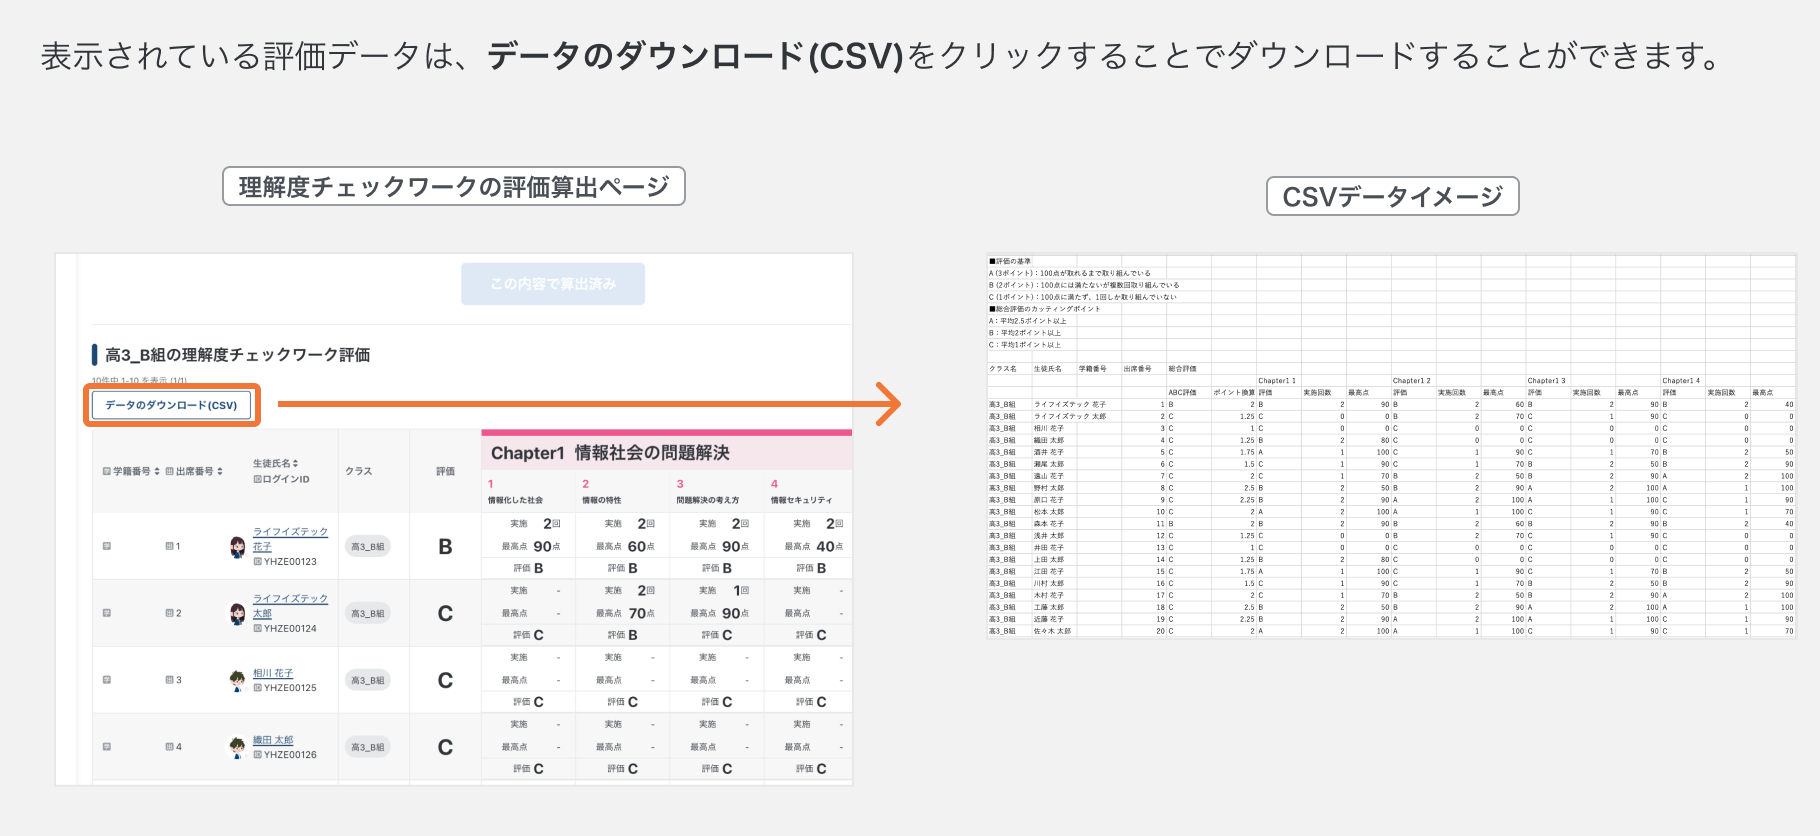Click student-number icon in YHZE00124 row
Screen dimensions: 1820x836
click(x=107, y=613)
